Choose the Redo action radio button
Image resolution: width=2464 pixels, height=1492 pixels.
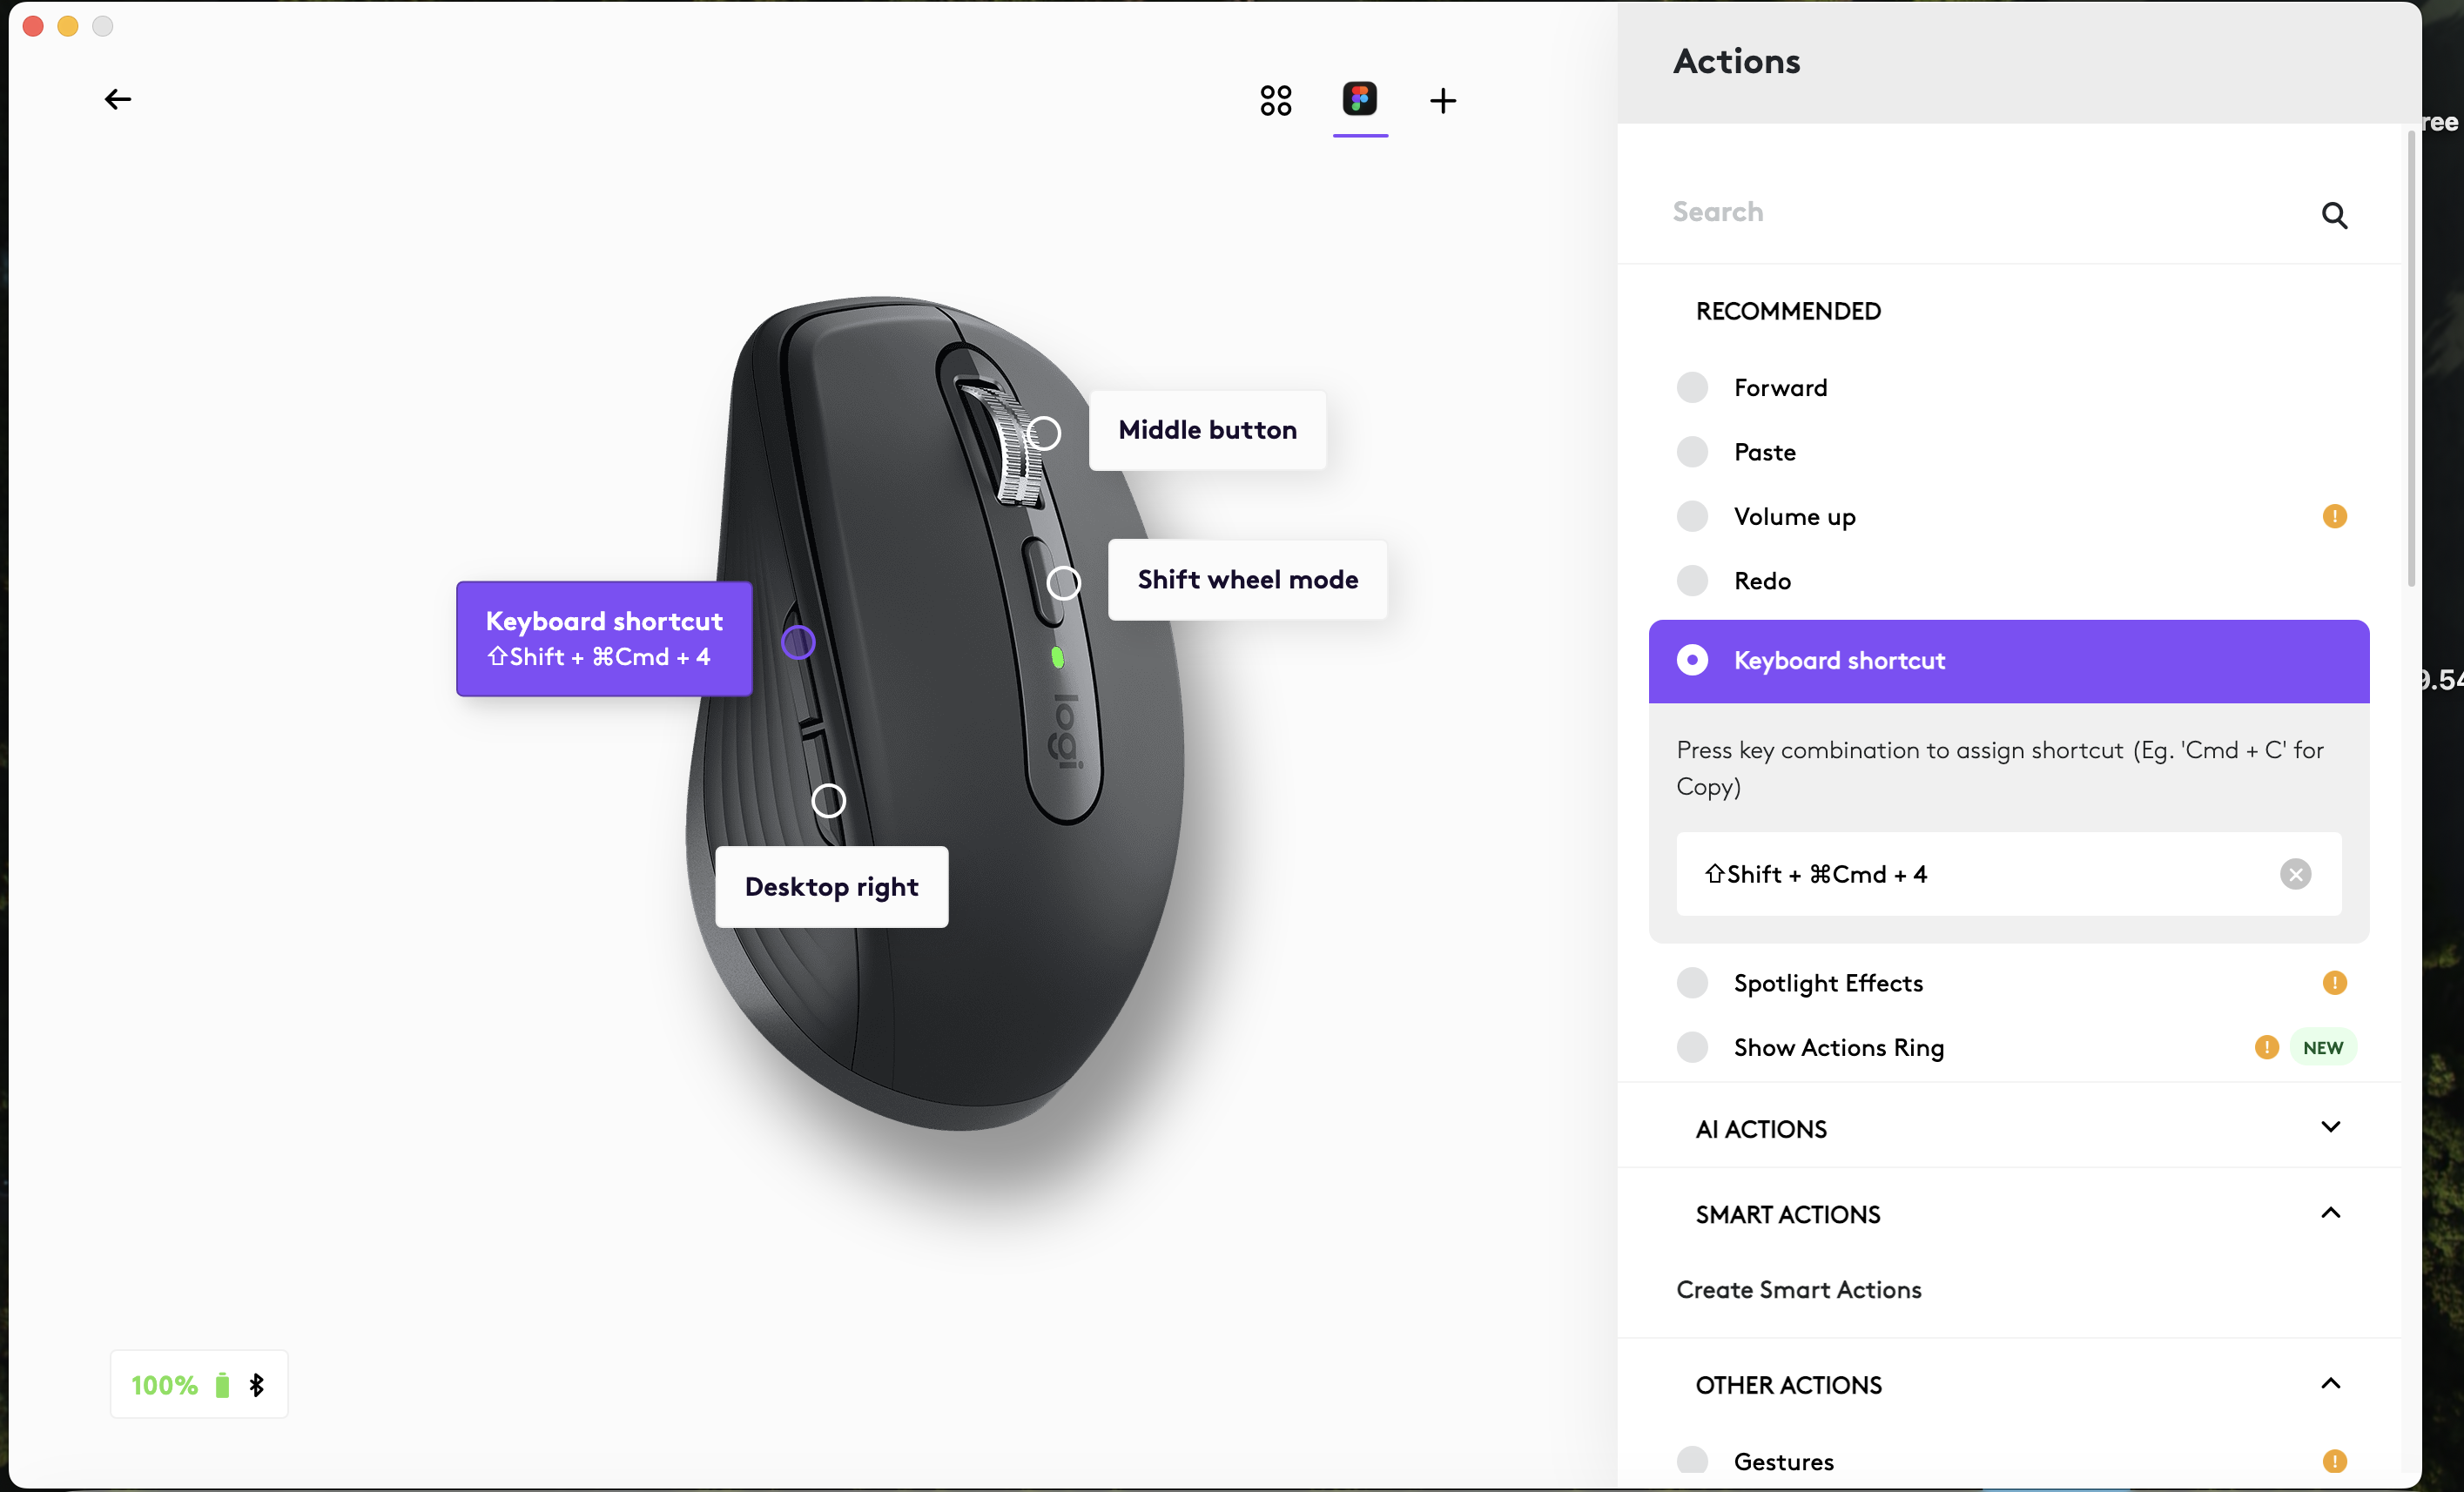click(x=1692, y=580)
